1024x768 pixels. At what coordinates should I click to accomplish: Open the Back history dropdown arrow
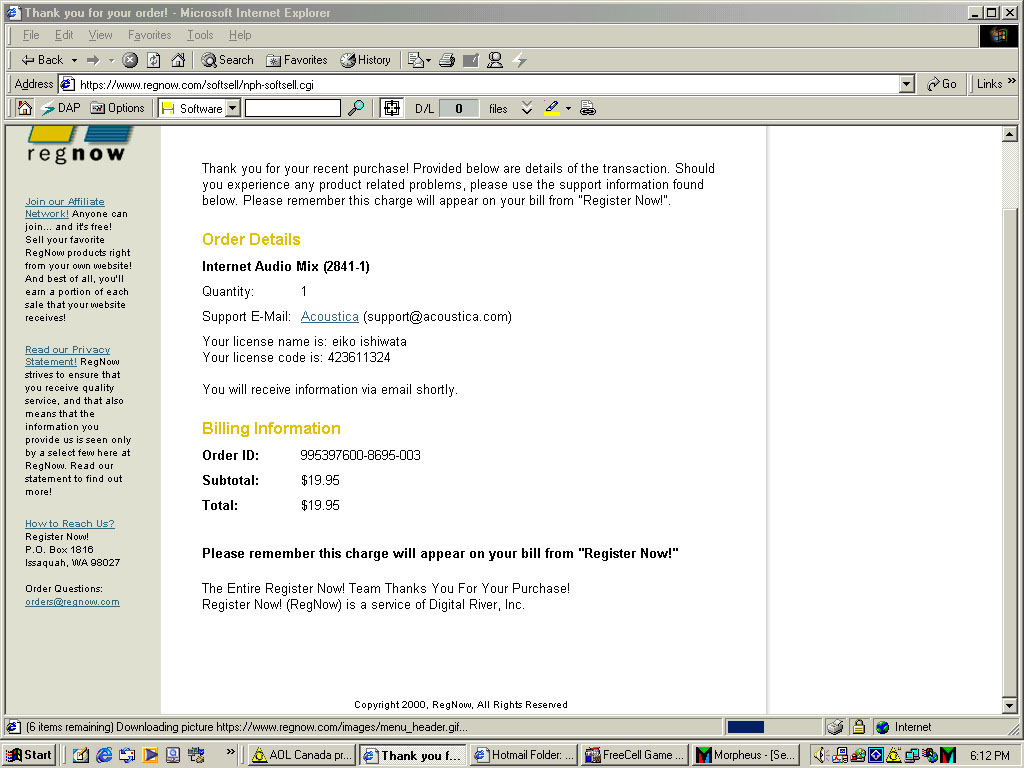74,60
